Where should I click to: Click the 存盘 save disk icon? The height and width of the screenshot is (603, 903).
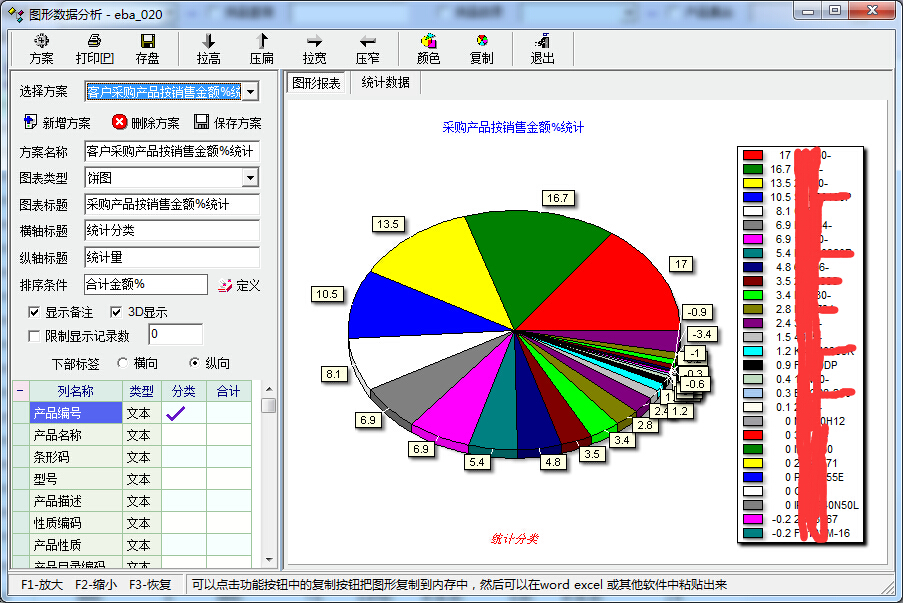tap(147, 42)
